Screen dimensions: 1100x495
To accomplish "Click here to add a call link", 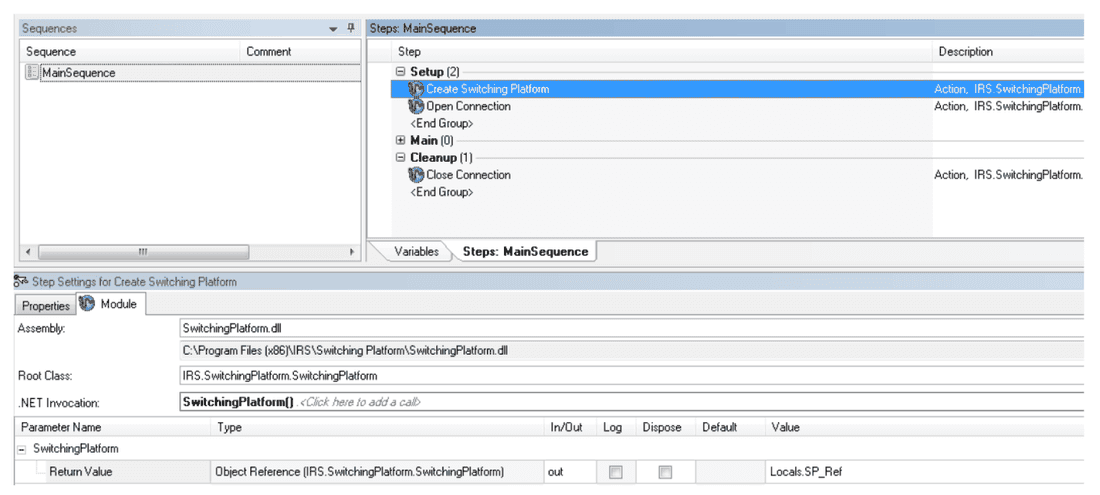I will click(360, 402).
